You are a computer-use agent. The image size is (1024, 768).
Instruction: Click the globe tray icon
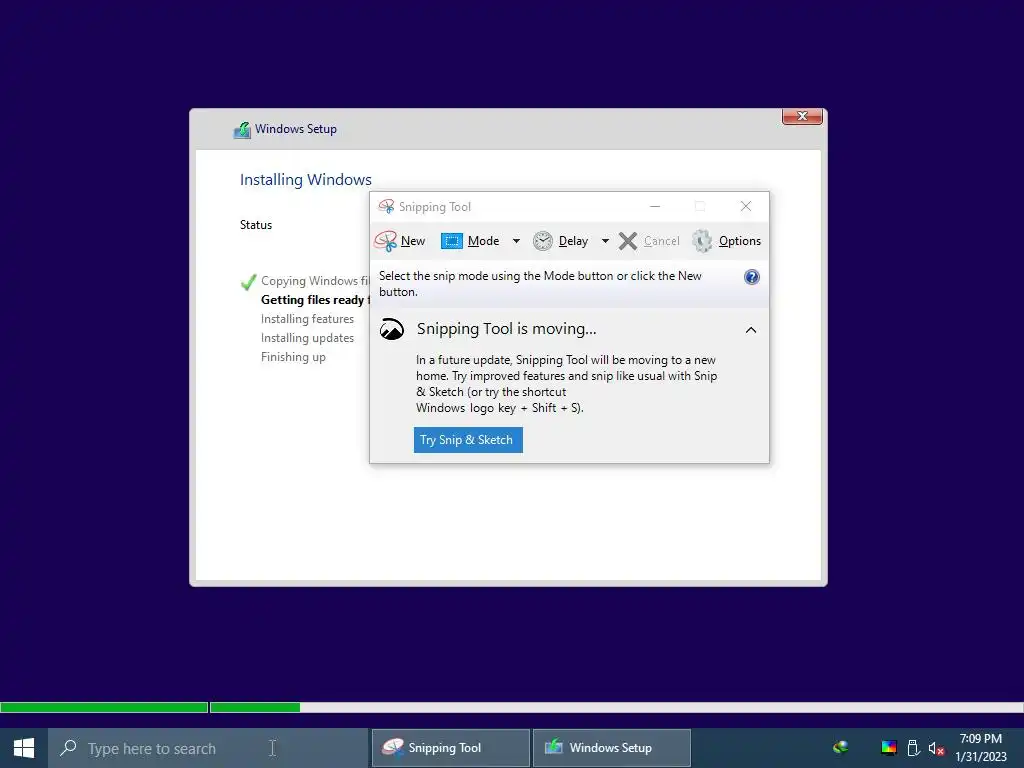[x=840, y=748]
